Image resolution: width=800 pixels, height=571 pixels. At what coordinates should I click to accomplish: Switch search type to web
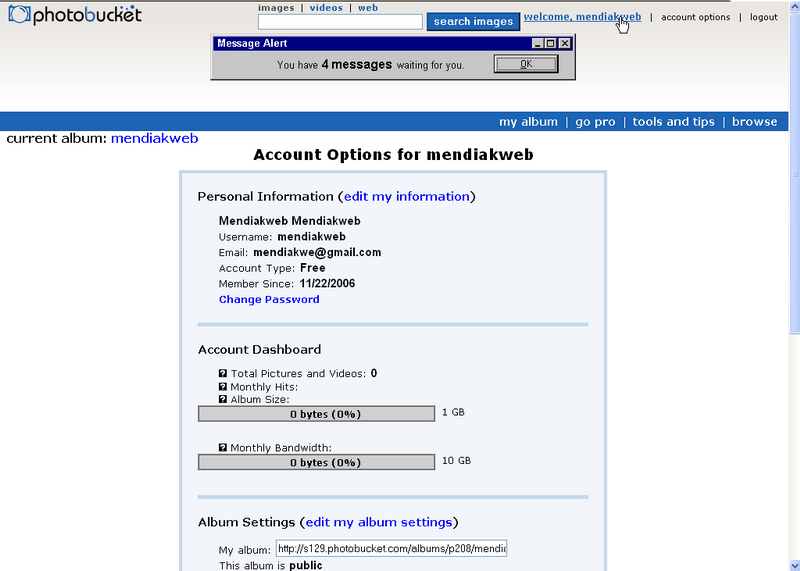[368, 8]
